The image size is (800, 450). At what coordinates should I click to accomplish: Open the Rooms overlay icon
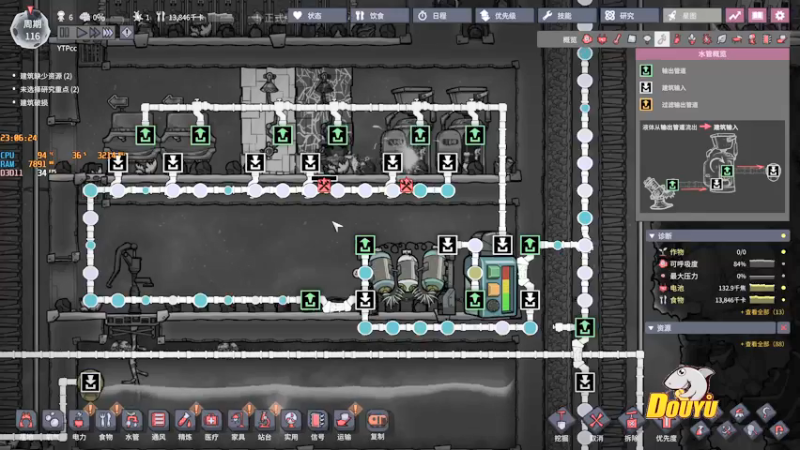[737, 39]
